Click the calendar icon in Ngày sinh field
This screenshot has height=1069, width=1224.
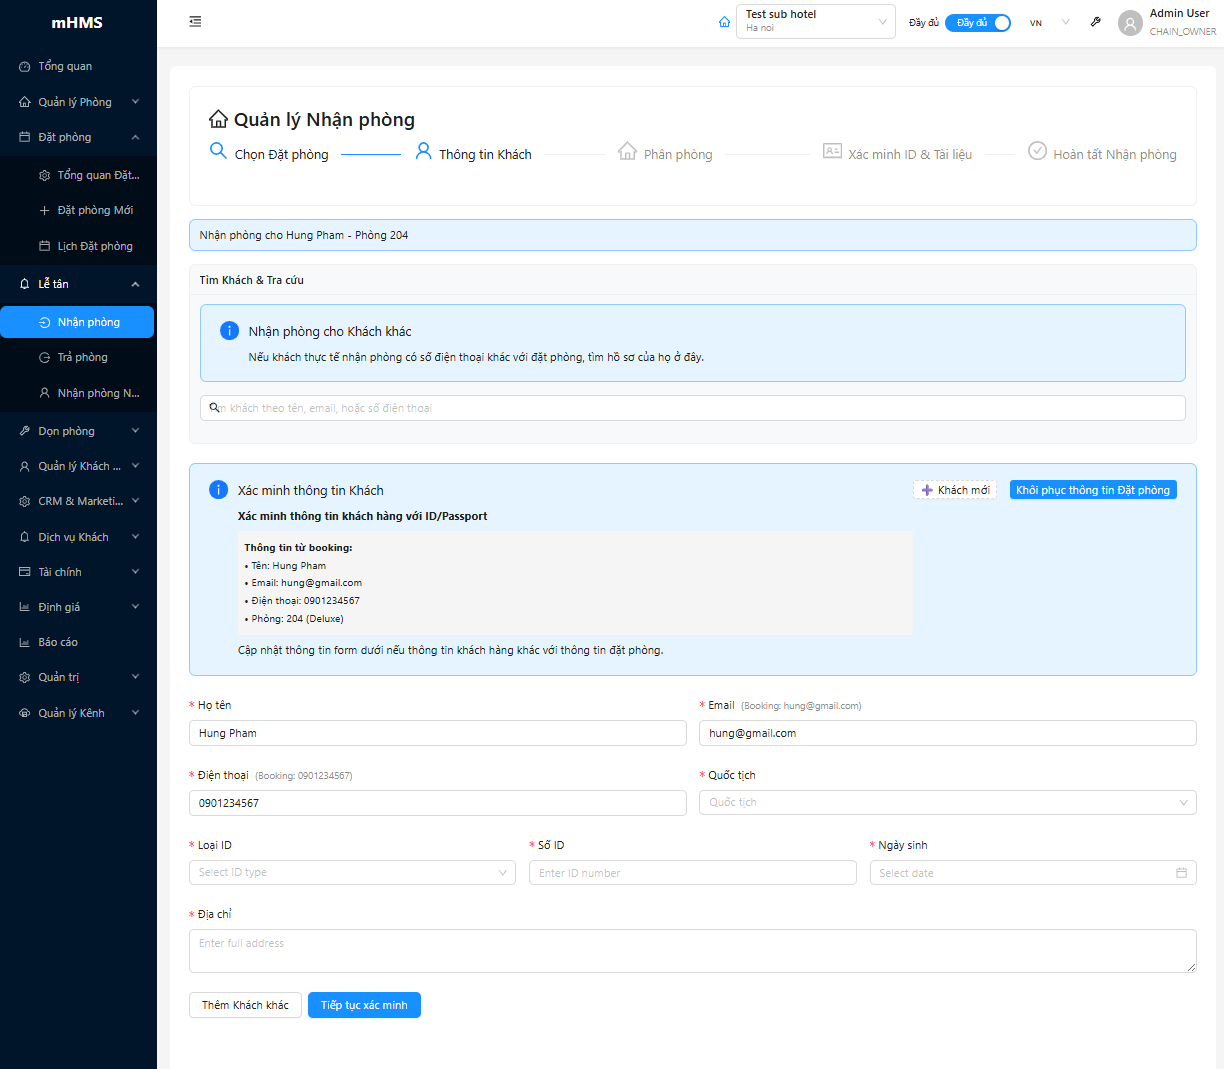(x=1181, y=873)
